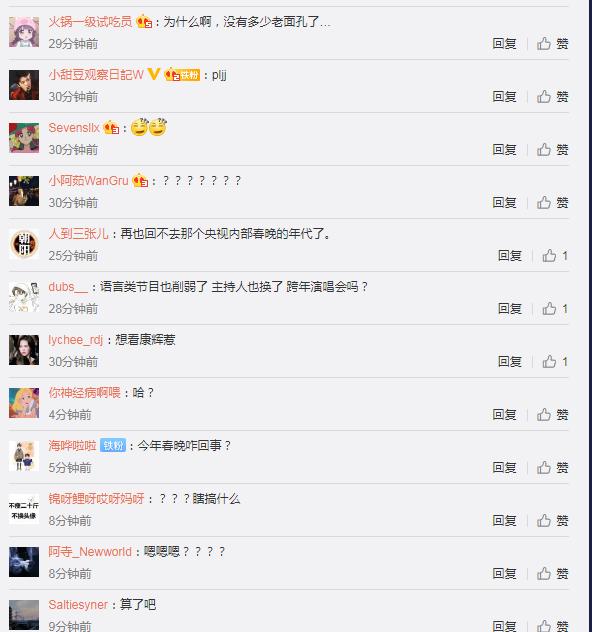This screenshot has width=592, height=632.
Task: Reply to 海哗啦啦's comment about 春晚
Action: click(x=504, y=468)
